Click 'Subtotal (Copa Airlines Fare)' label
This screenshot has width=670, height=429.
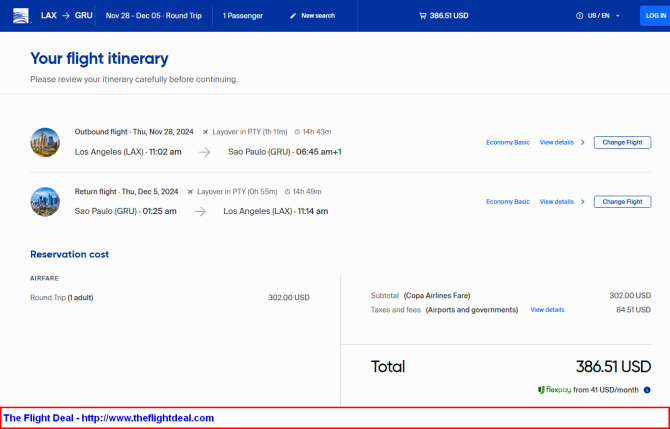point(420,296)
